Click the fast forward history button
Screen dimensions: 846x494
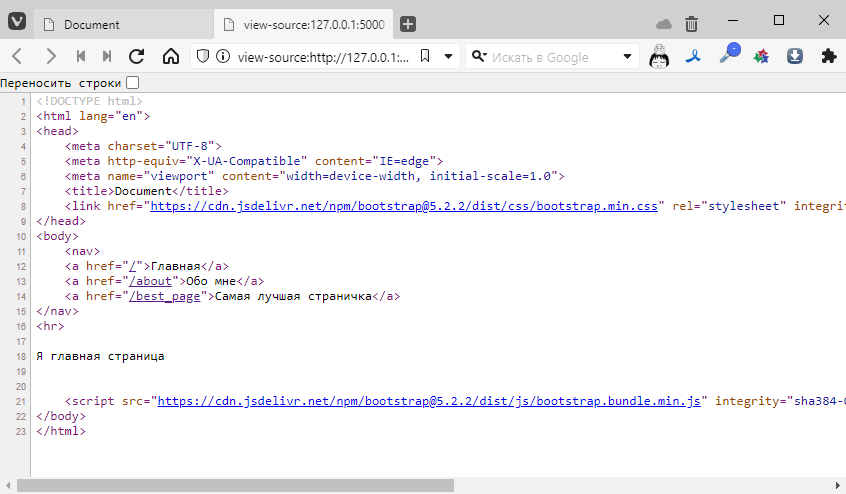107,56
